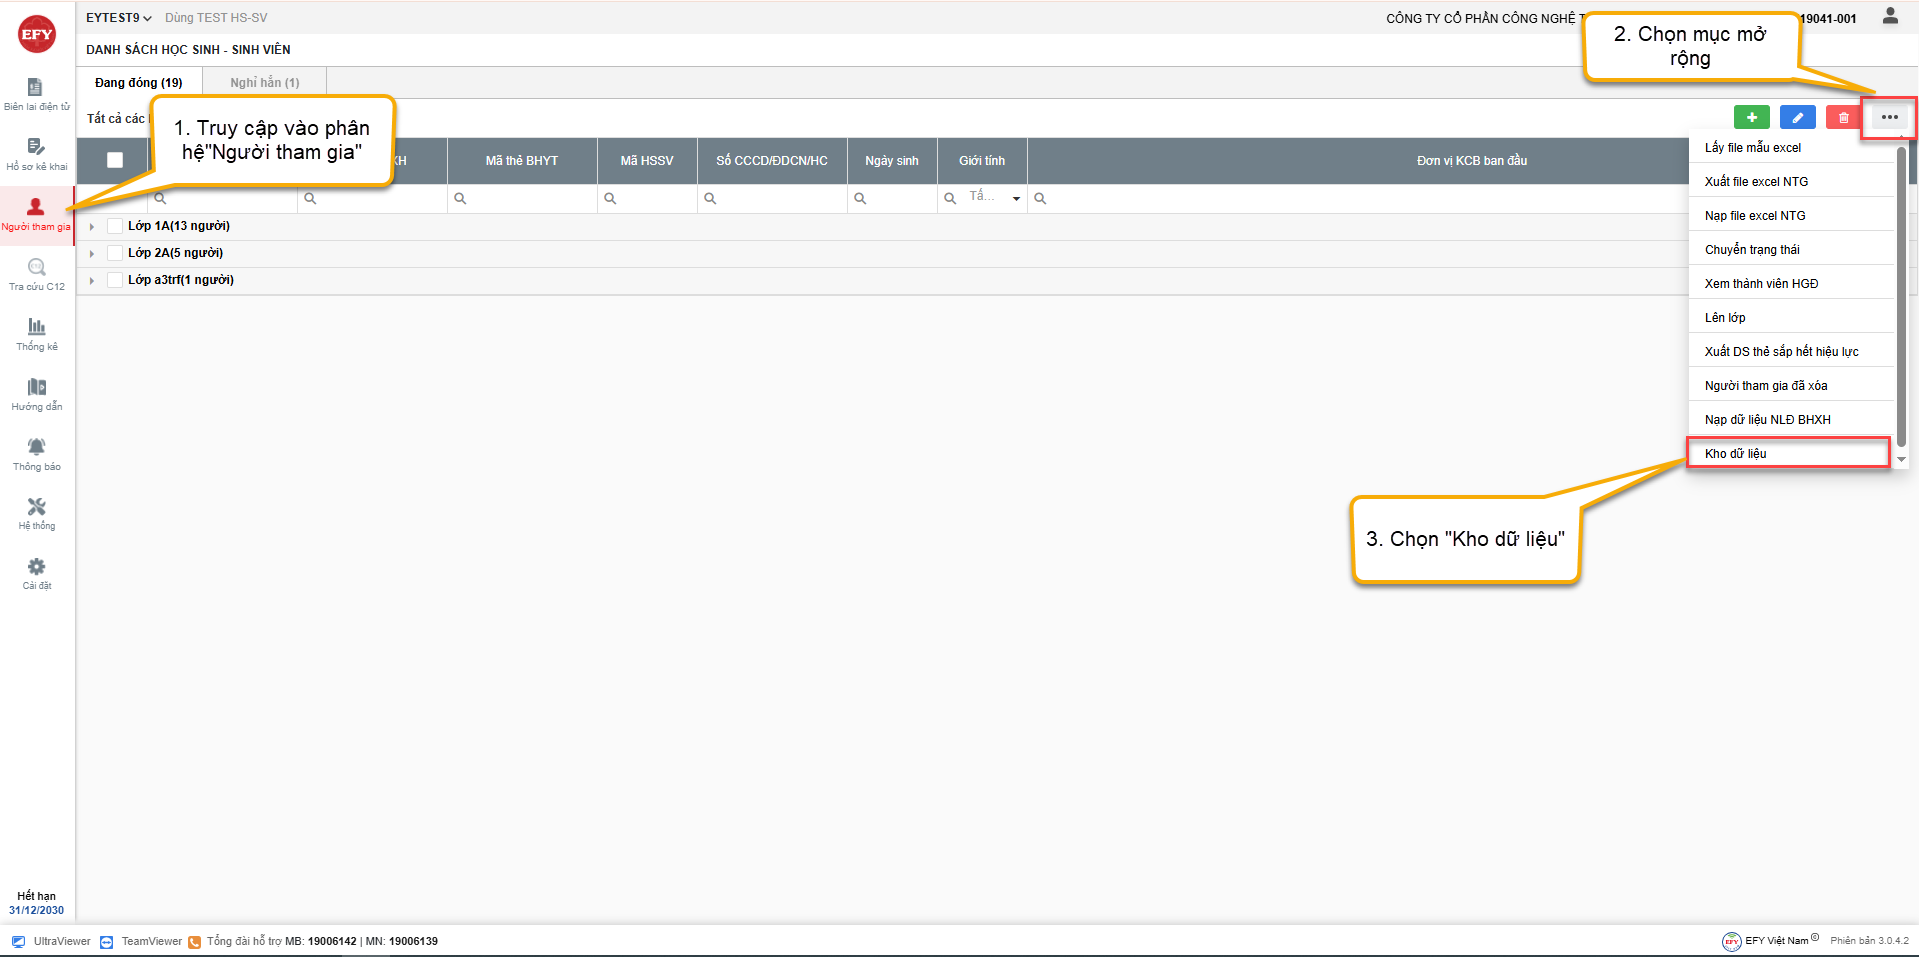Screen dimensions: 1919x957
Task: Select Xuất file excel NTG menu entry
Action: coord(1792,182)
